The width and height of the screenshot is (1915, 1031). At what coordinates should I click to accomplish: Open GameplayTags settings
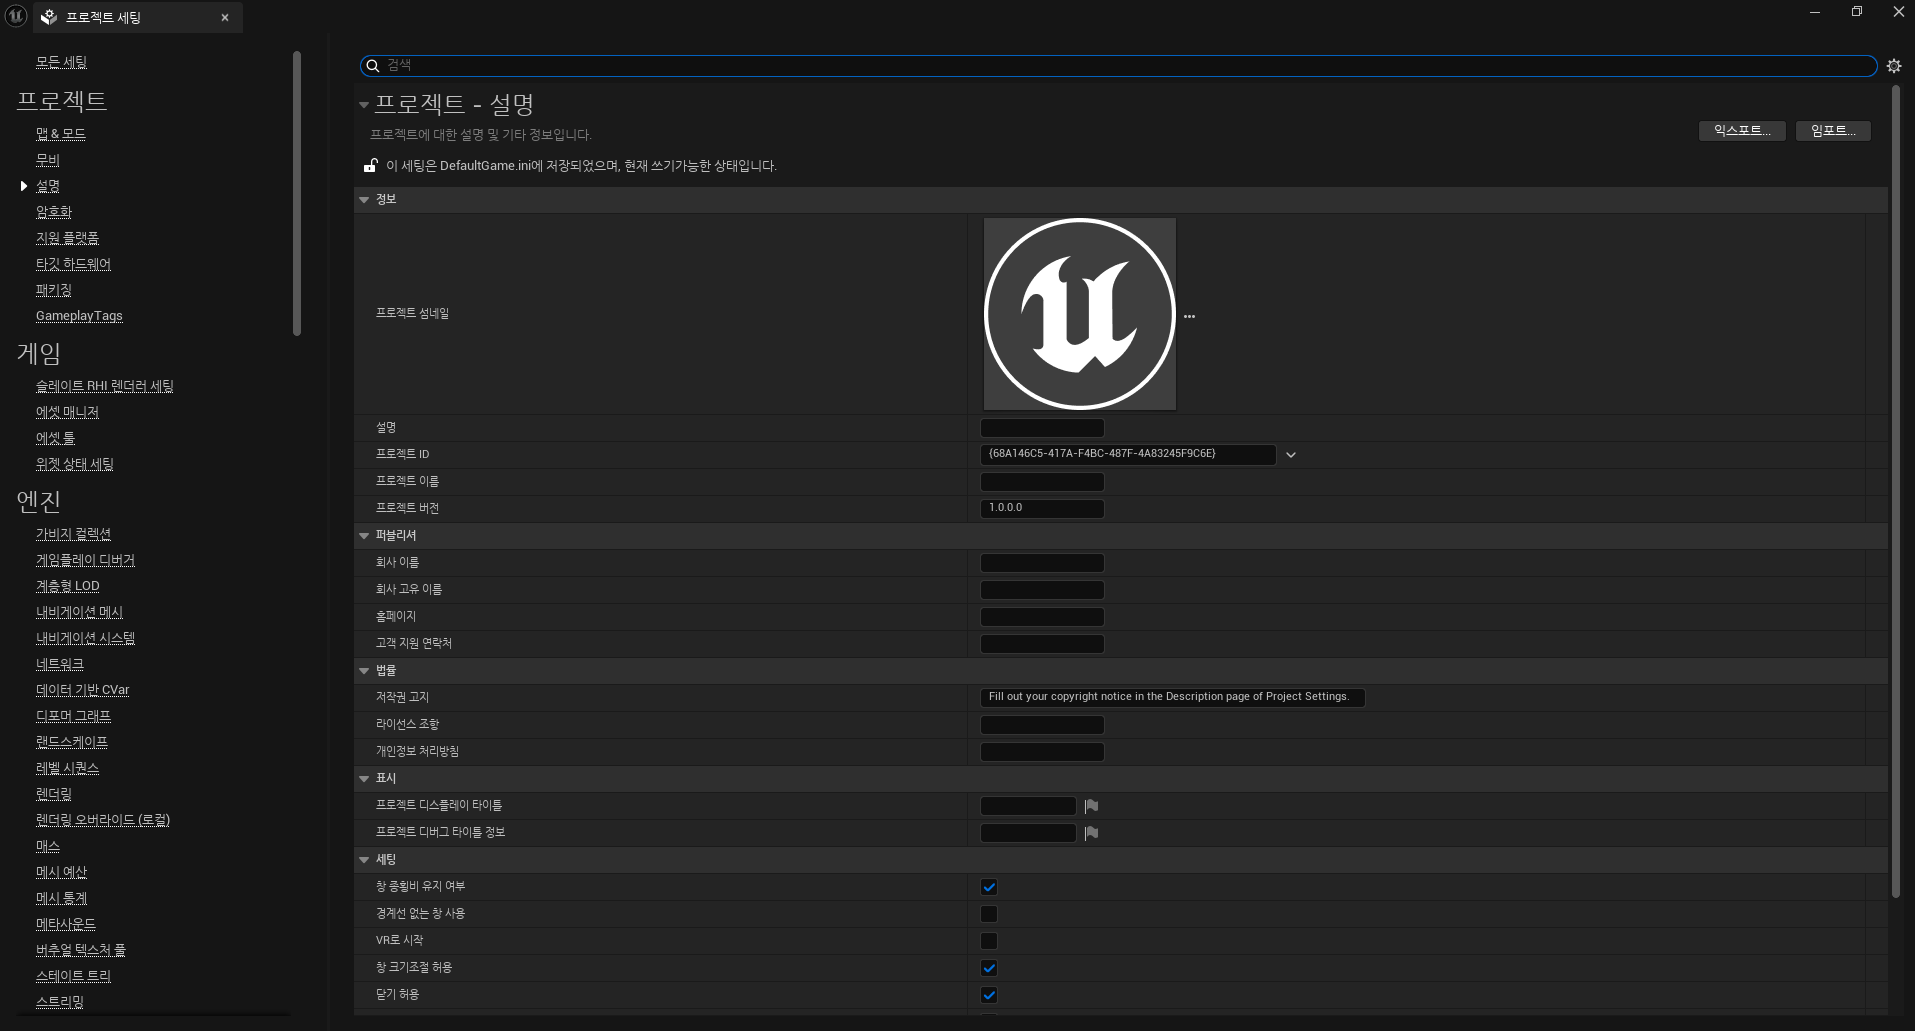click(79, 316)
